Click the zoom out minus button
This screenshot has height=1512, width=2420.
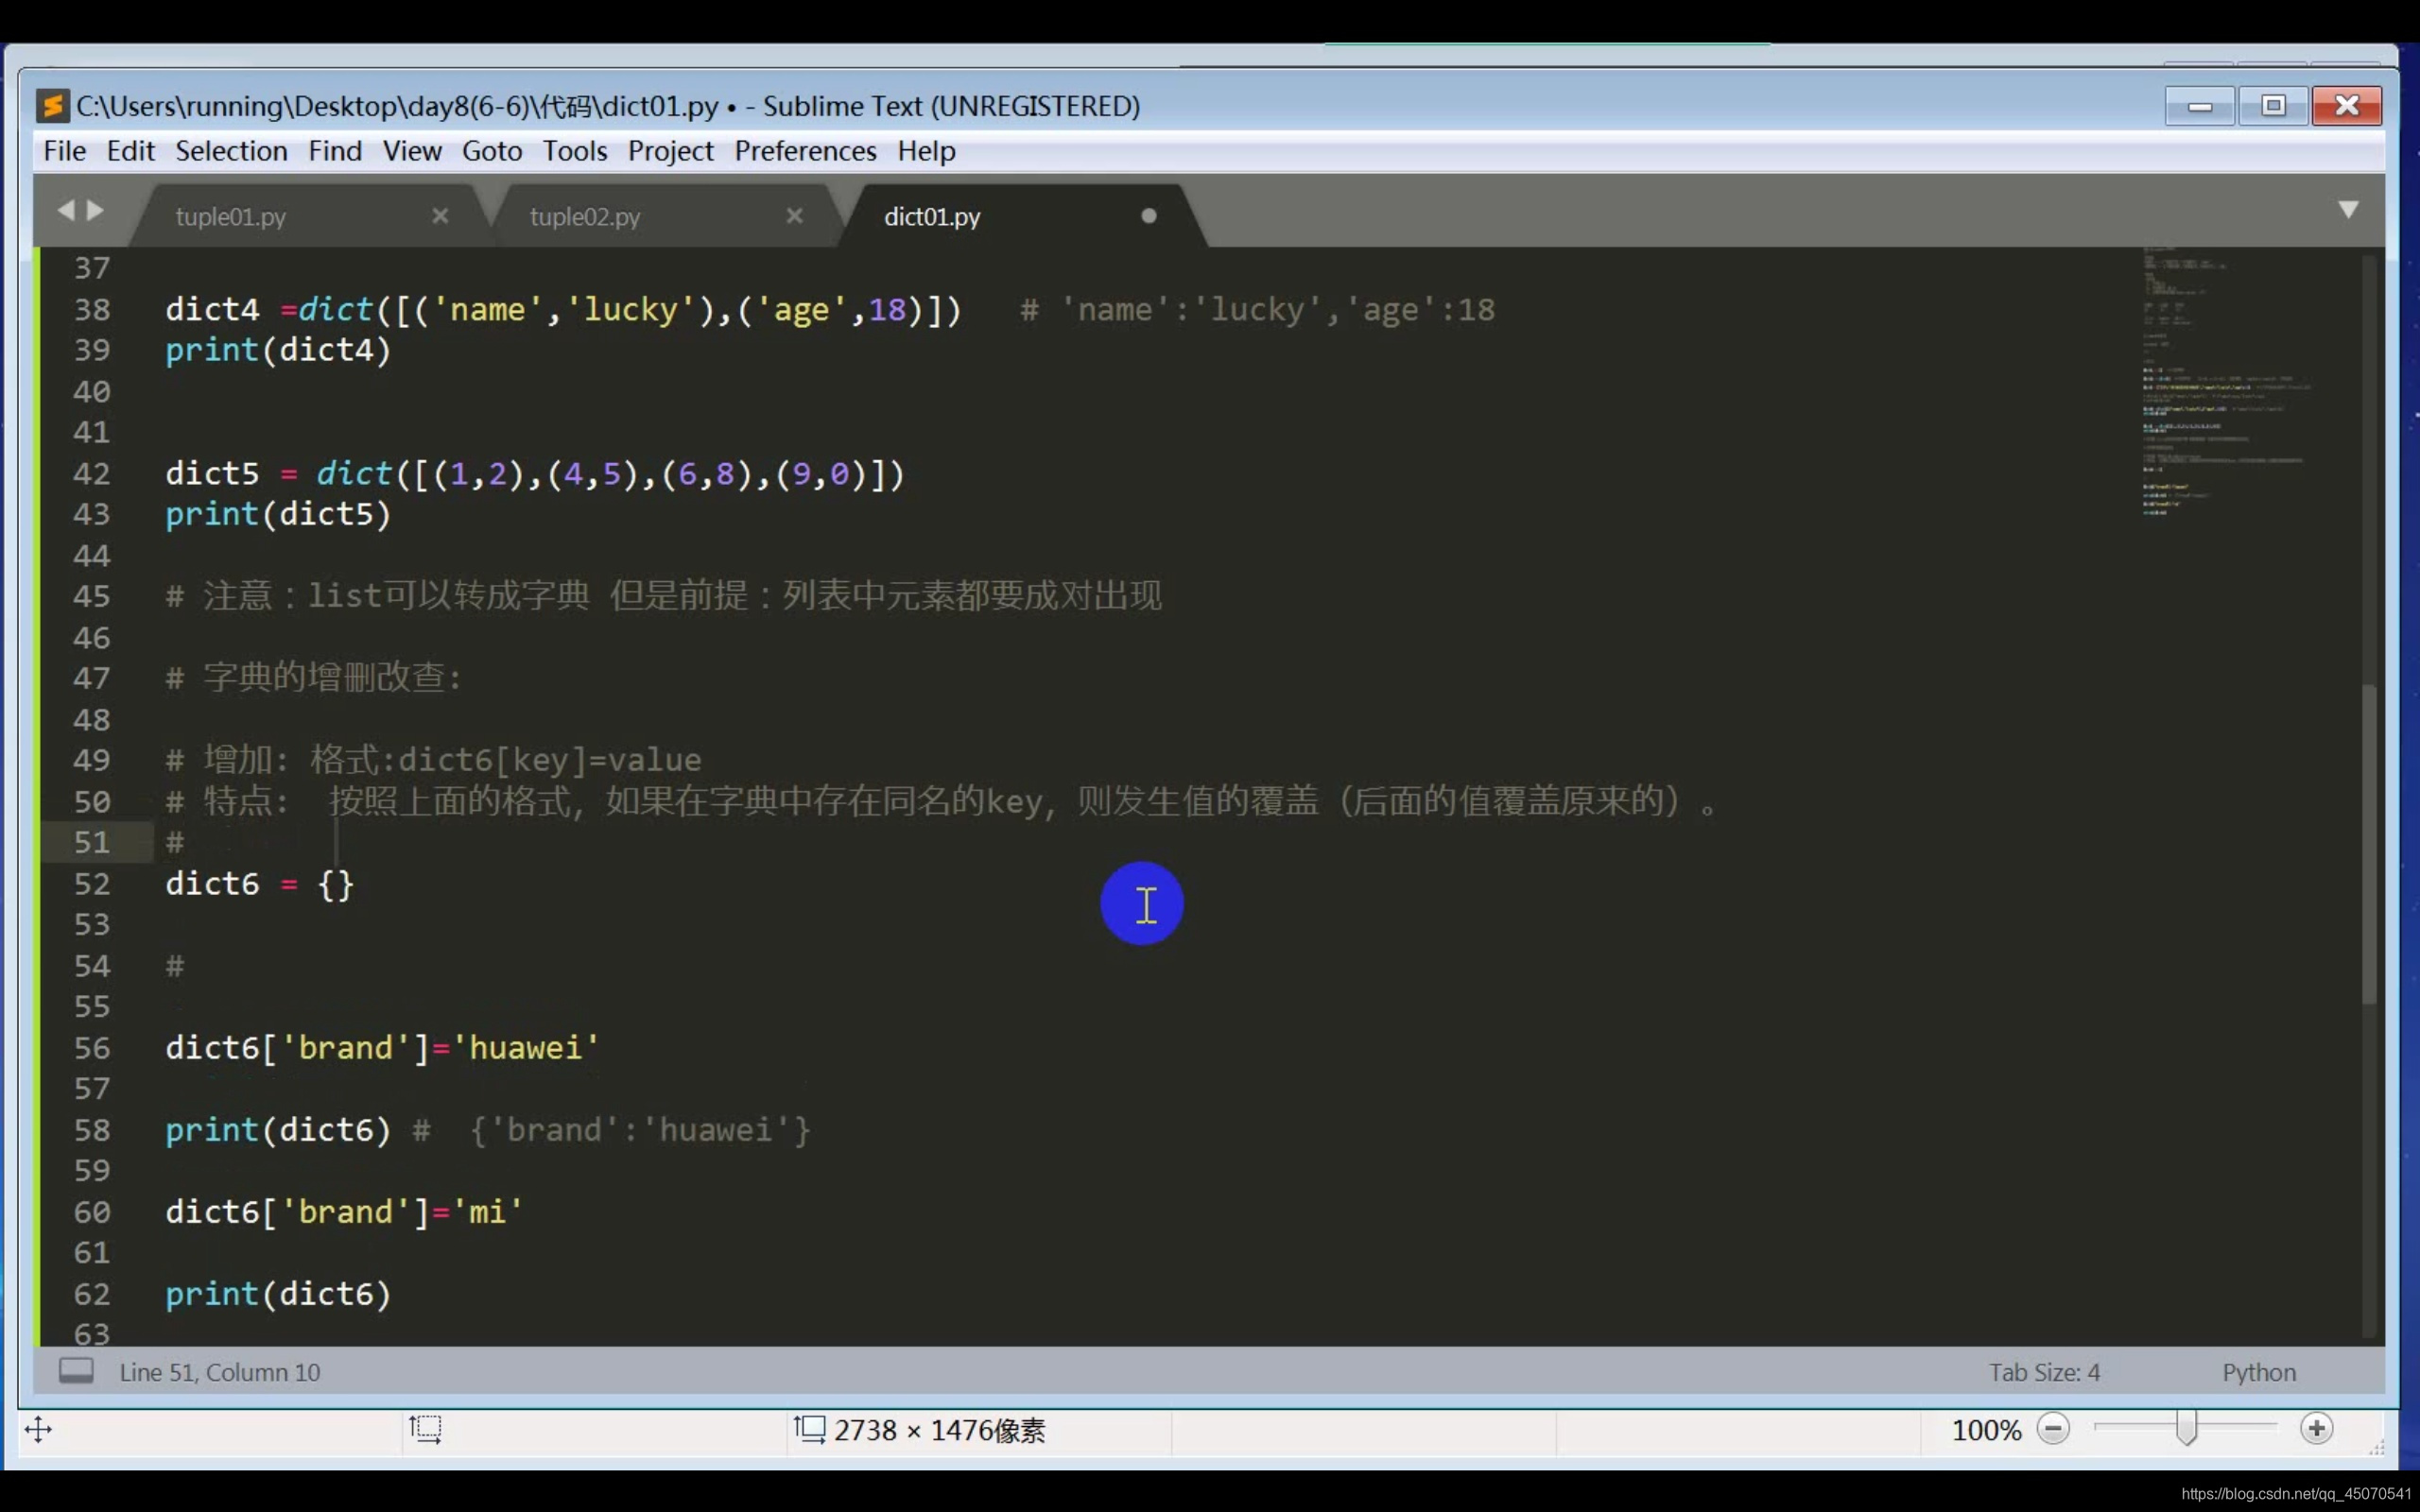(2053, 1429)
